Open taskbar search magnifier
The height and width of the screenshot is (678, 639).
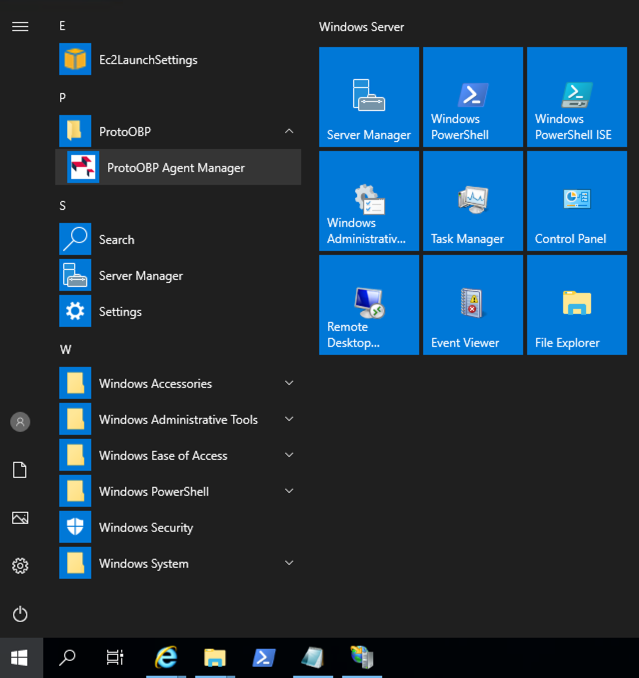[x=67, y=658]
